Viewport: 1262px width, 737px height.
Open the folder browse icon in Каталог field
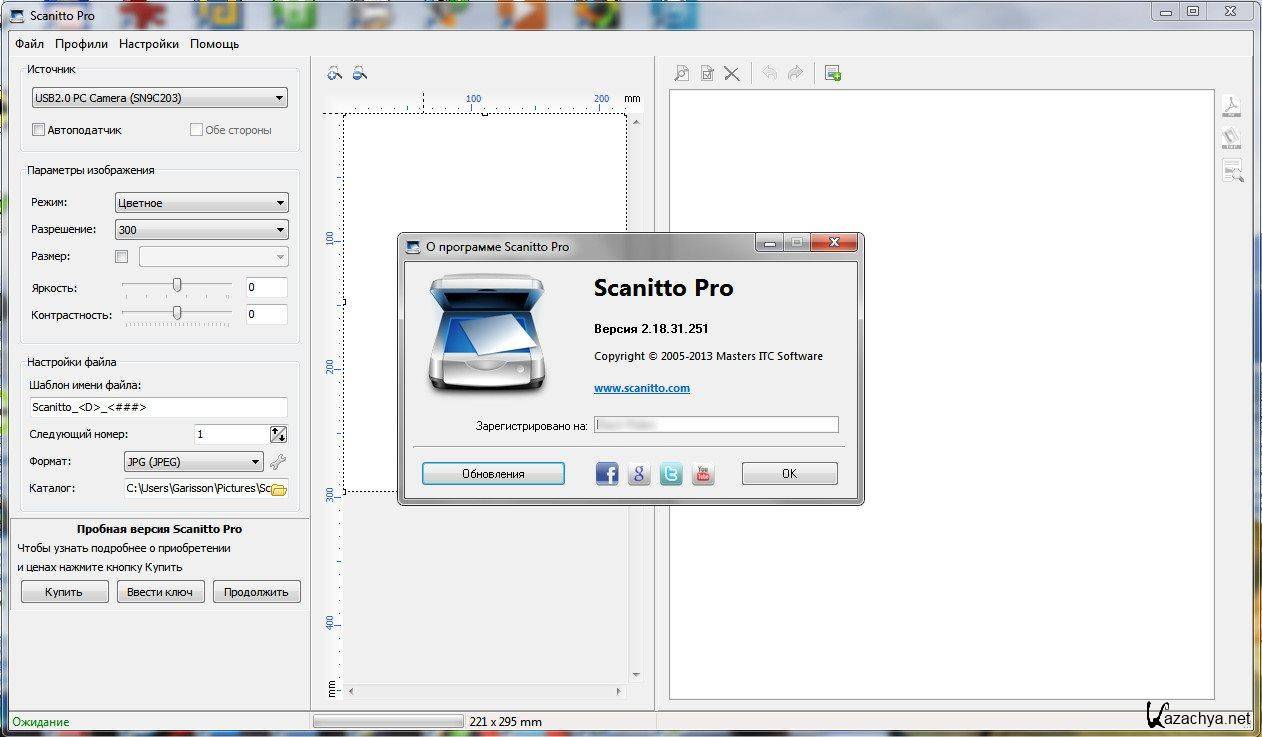pyautogui.click(x=279, y=489)
